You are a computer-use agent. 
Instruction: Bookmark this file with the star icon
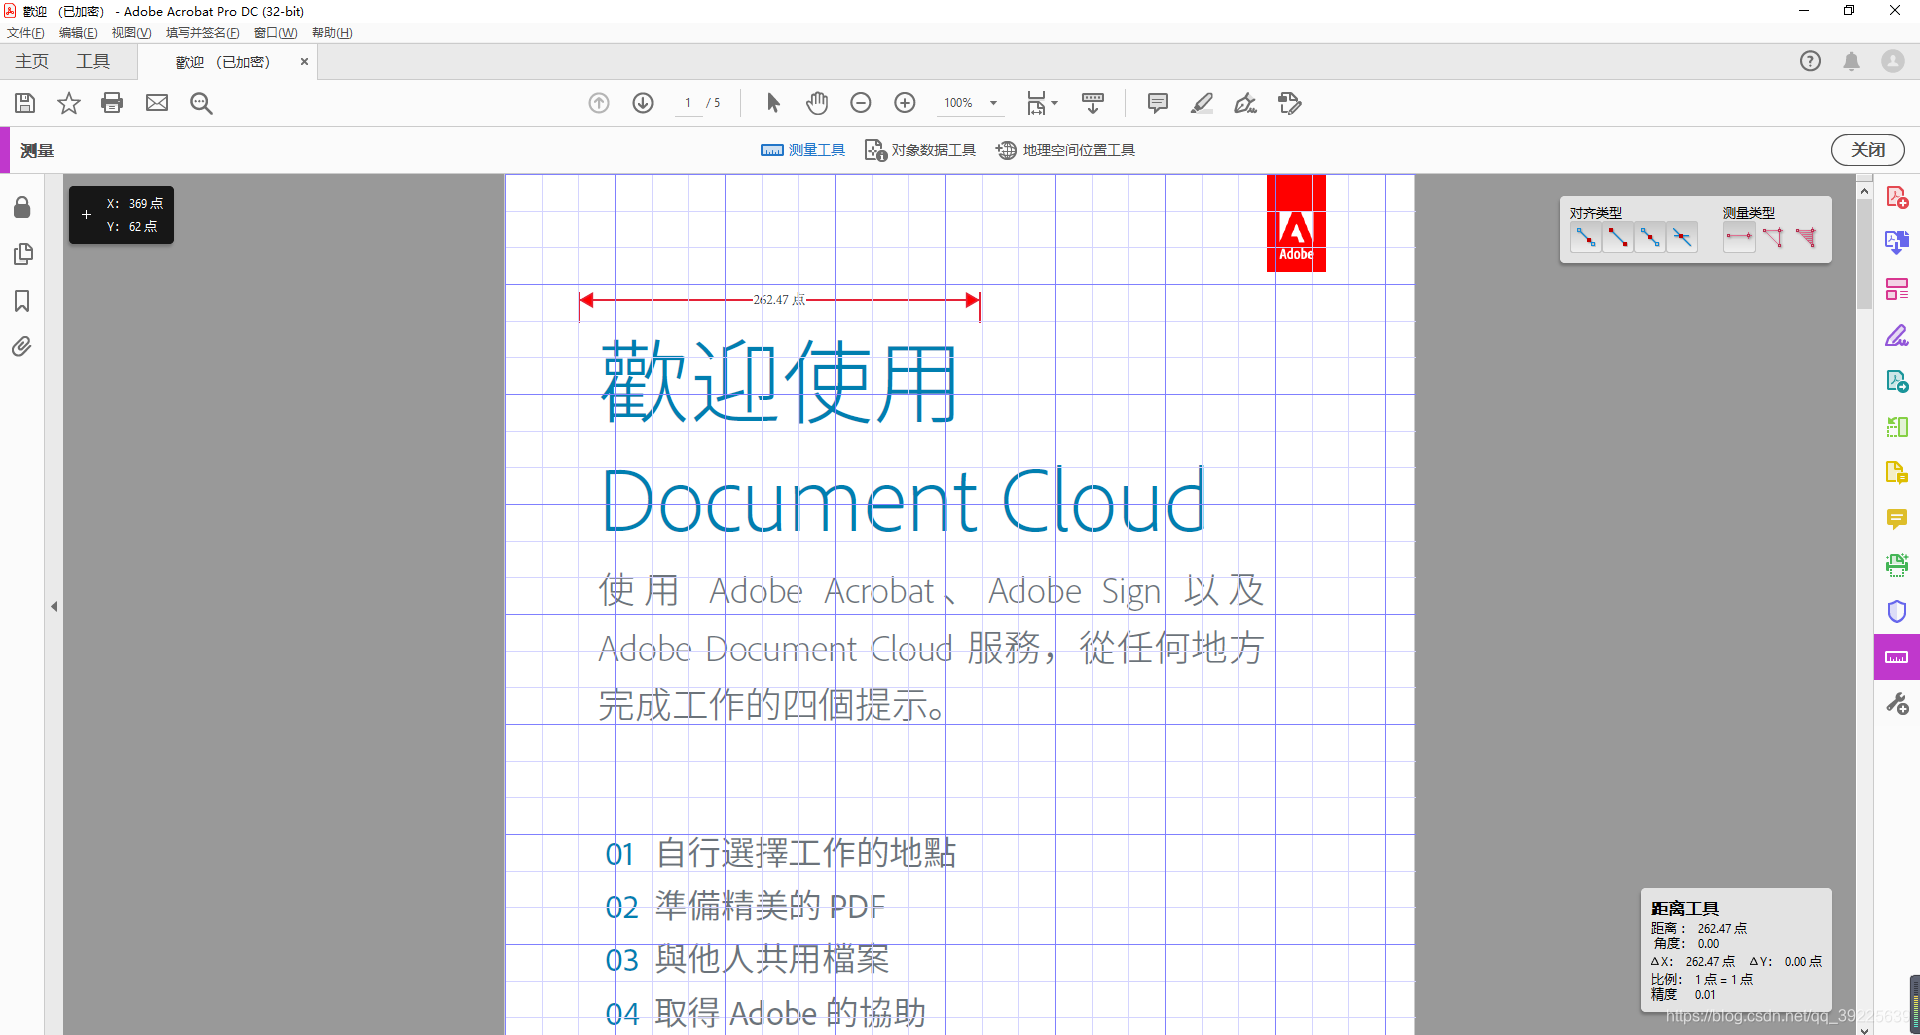68,103
